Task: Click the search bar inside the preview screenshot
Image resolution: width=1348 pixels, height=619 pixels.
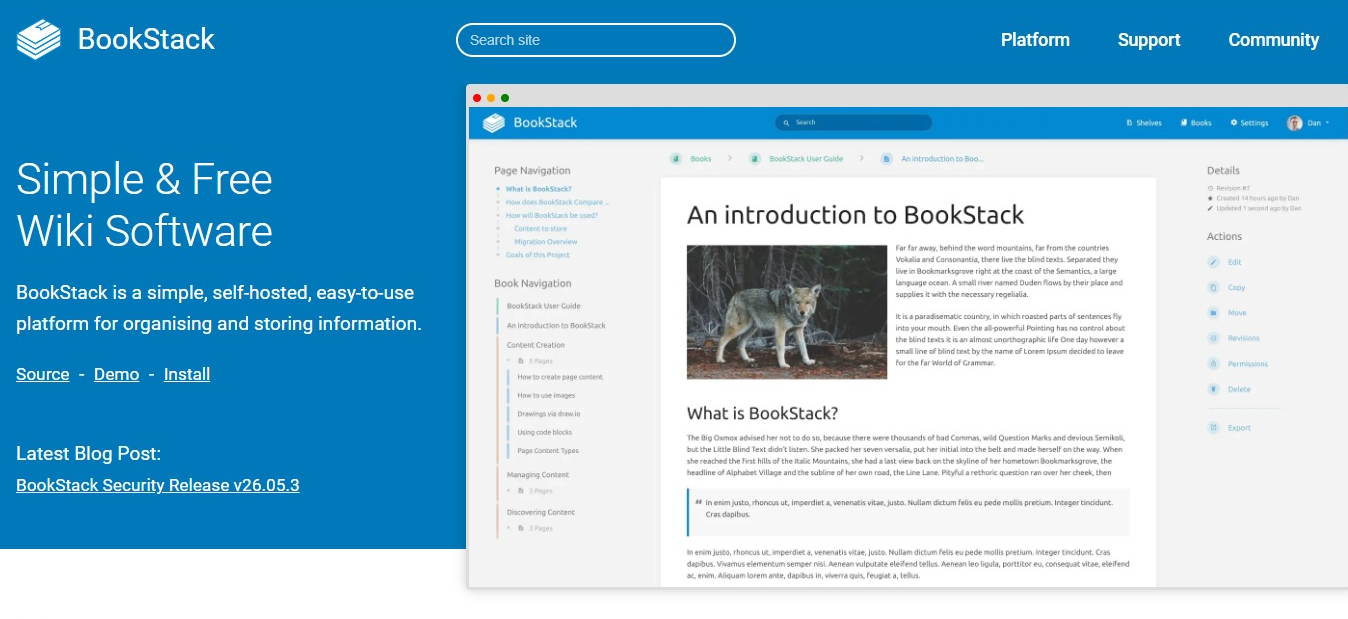Action: pos(853,123)
